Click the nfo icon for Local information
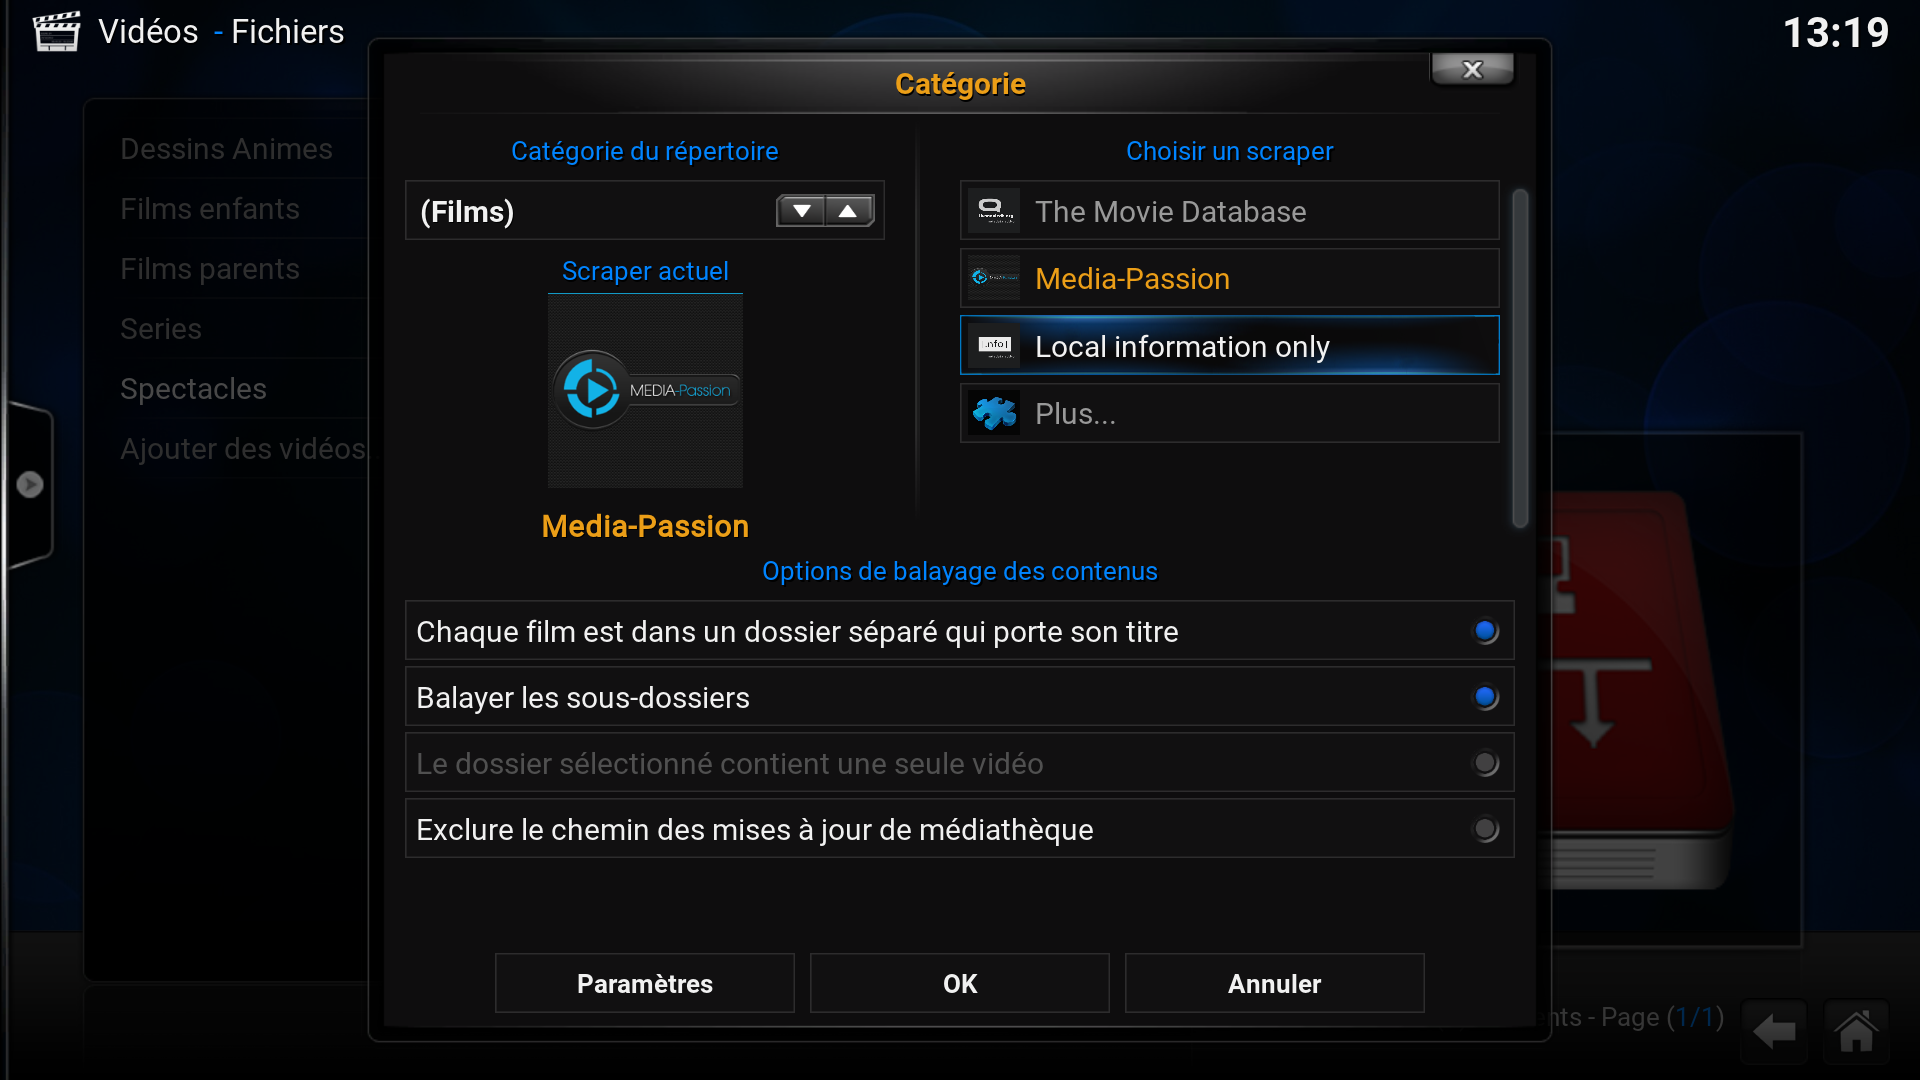1920x1080 pixels. click(993, 346)
